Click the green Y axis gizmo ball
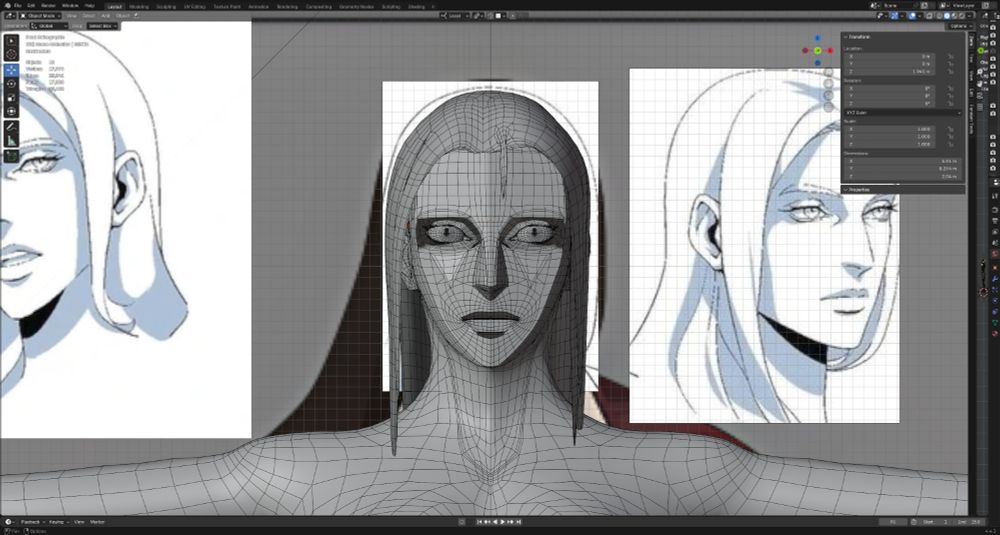This screenshot has height=535, width=1000. (818, 50)
